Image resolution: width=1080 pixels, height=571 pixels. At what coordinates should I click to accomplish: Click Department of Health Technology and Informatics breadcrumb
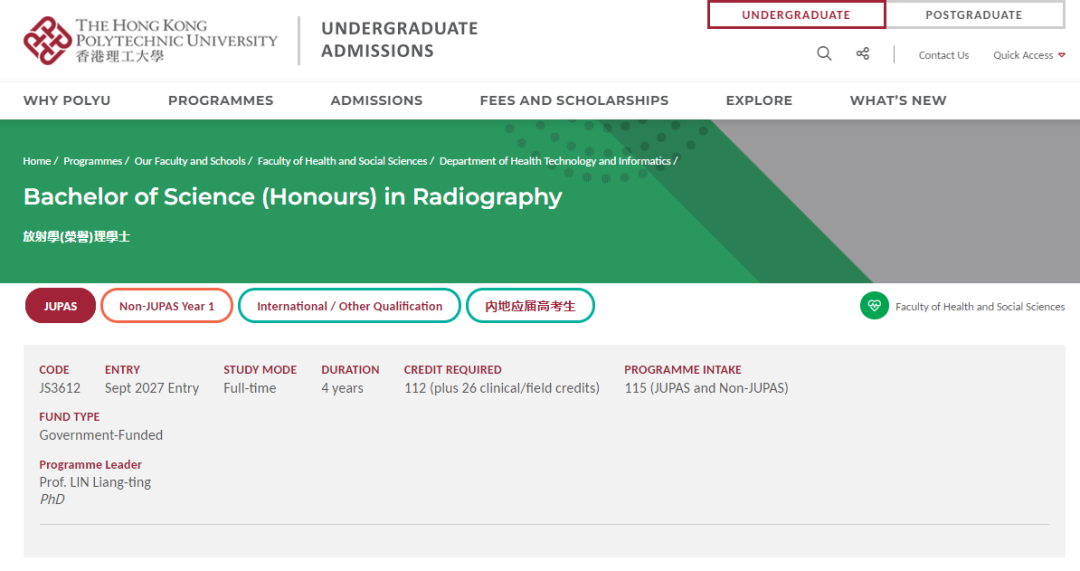[x=554, y=161]
